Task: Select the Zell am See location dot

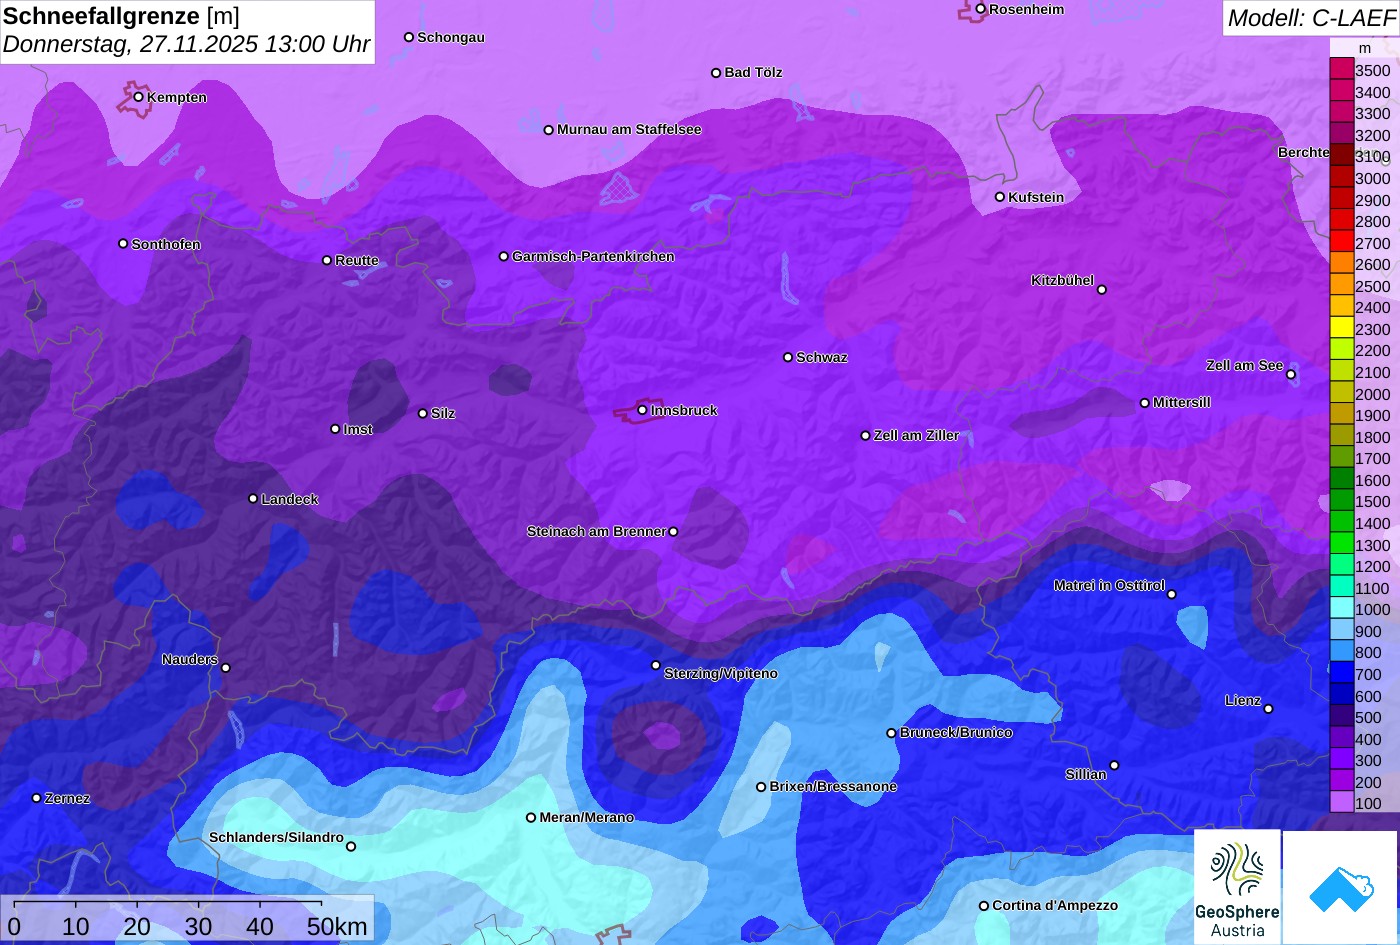Action: click(x=1291, y=375)
